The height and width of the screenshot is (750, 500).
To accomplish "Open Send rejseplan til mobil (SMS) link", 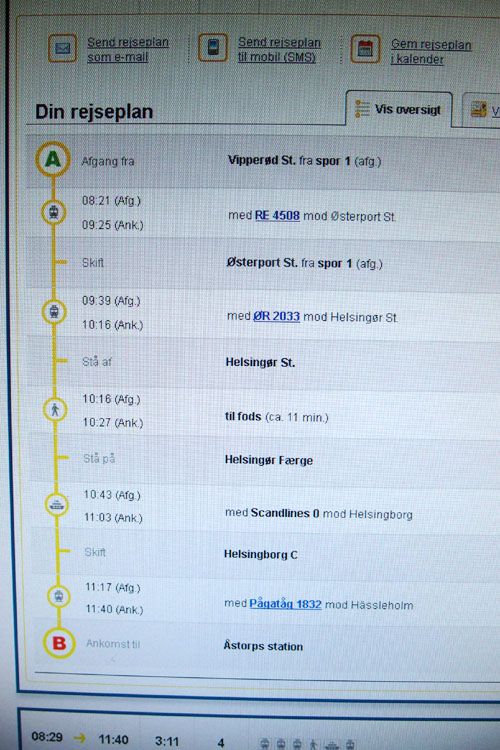I will (x=279, y=49).
